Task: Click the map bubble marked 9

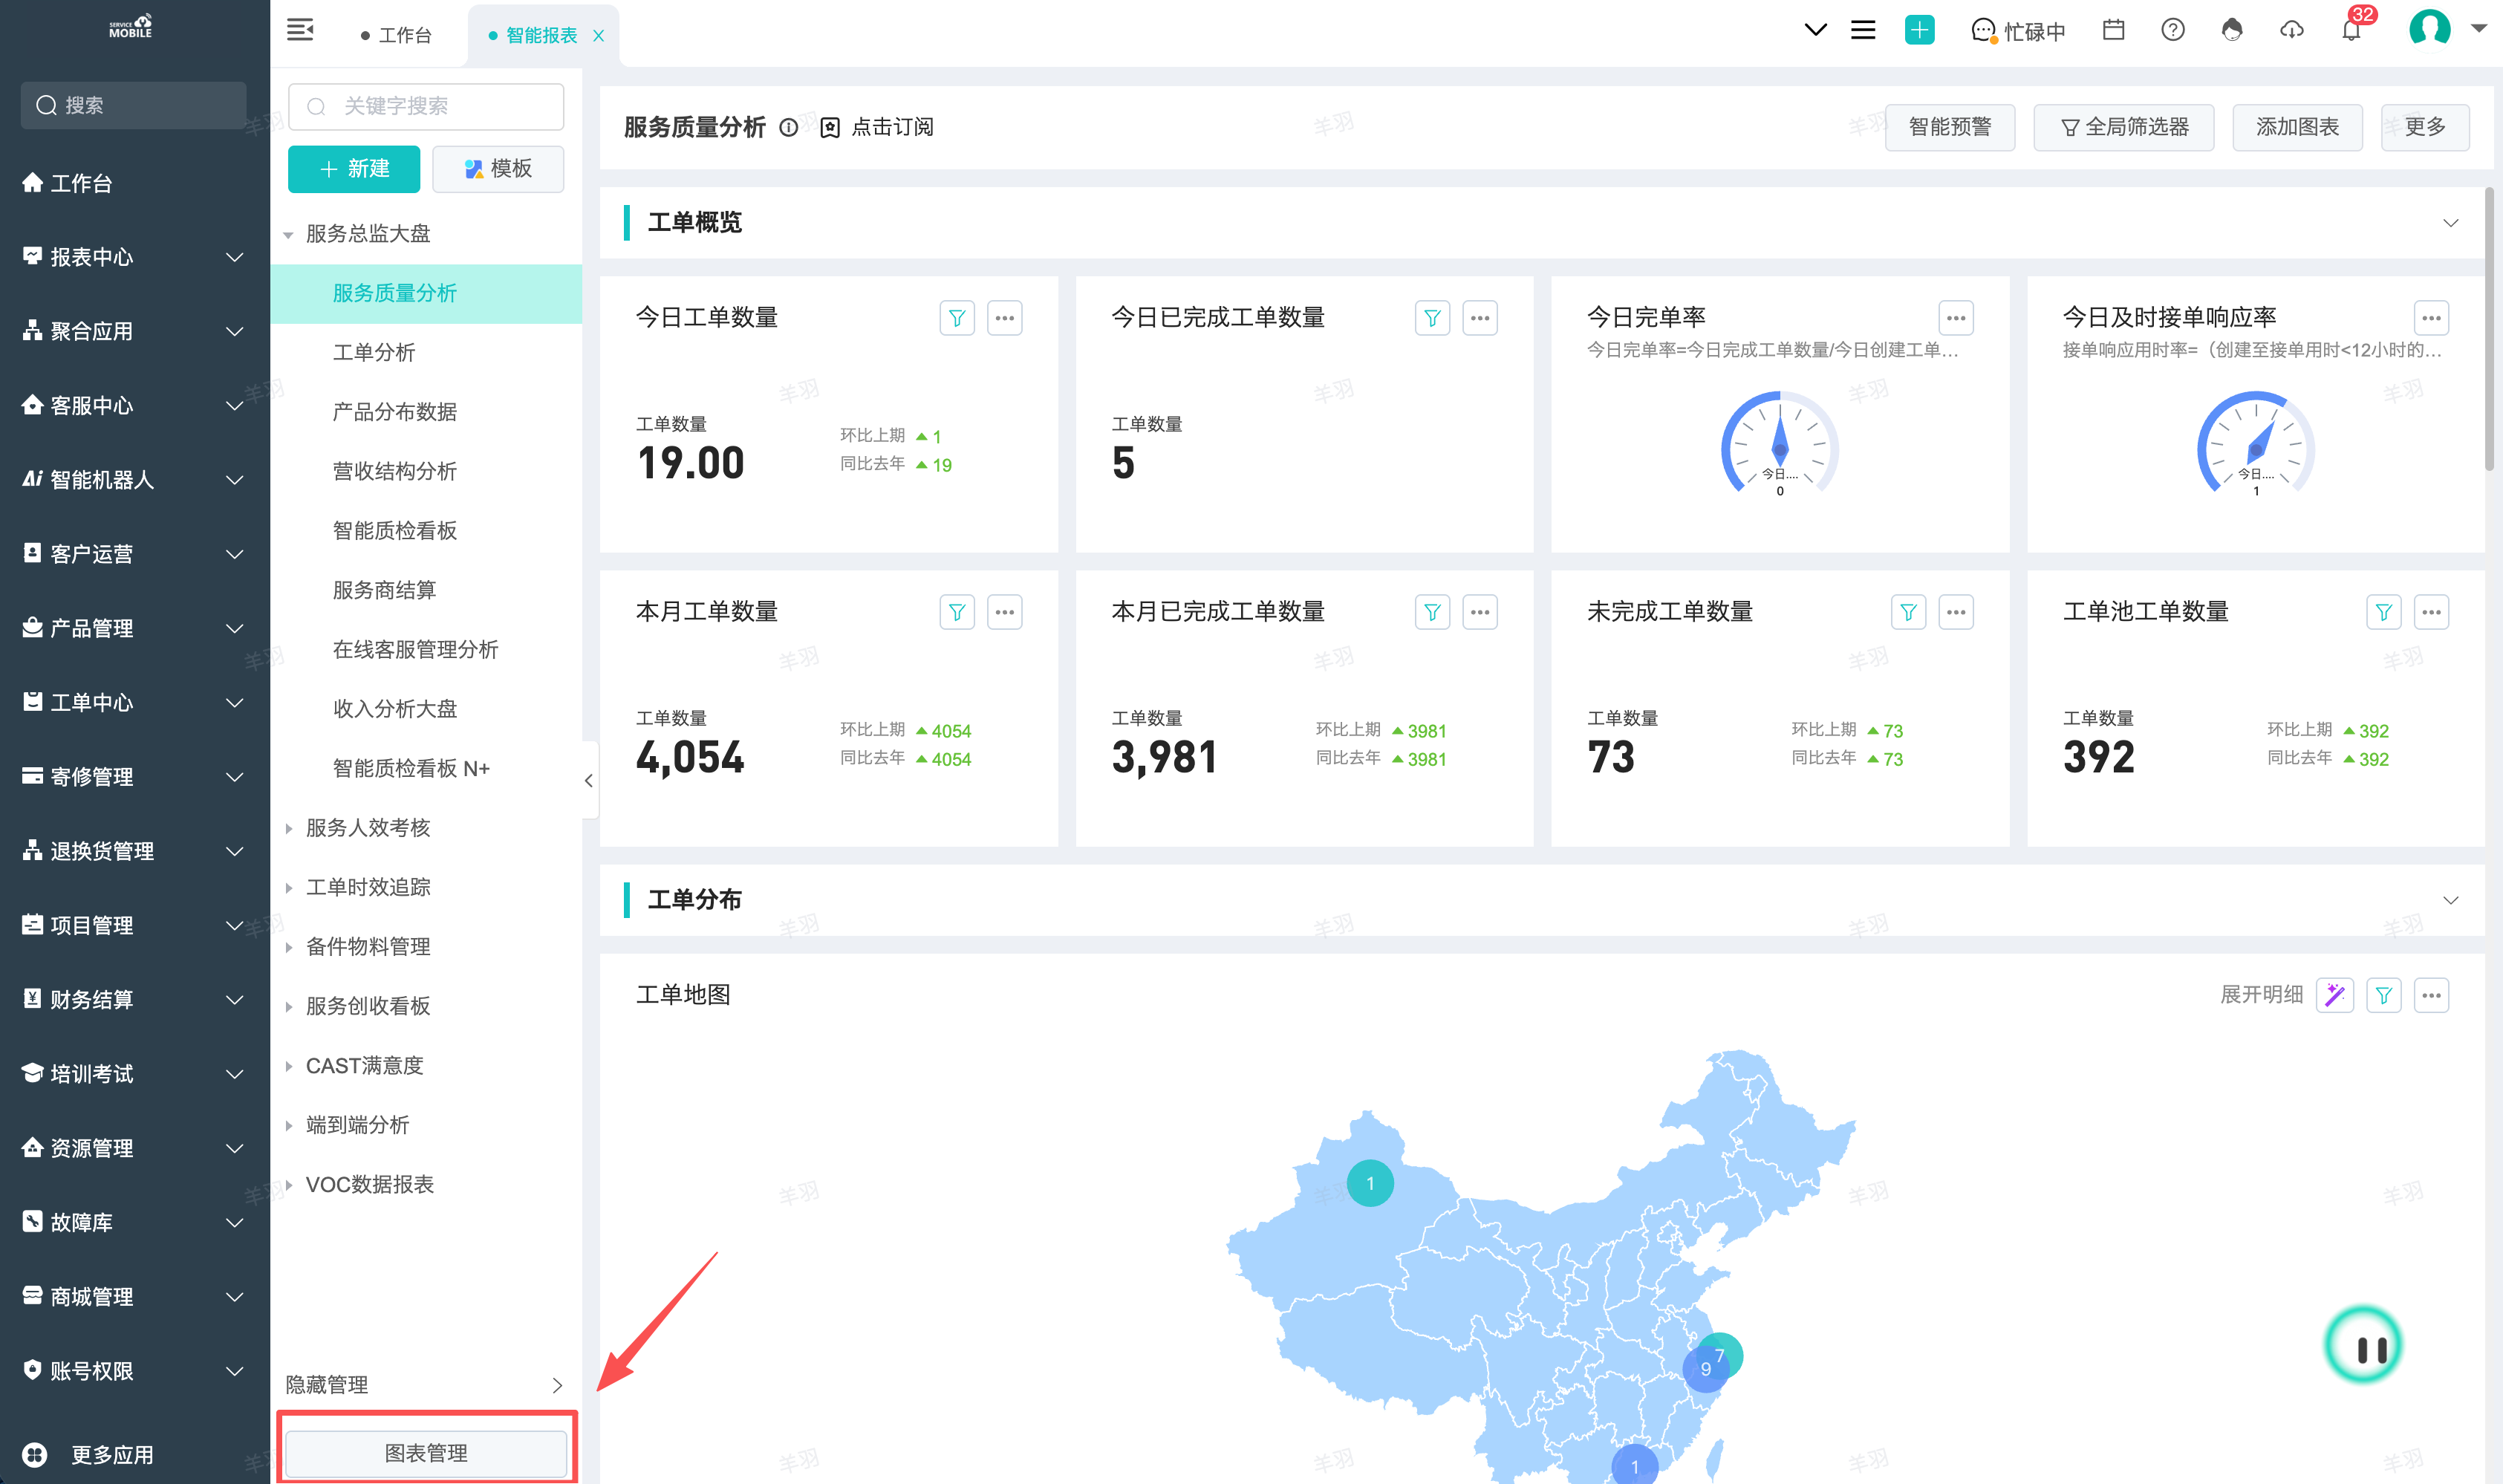Action: click(x=1706, y=1369)
